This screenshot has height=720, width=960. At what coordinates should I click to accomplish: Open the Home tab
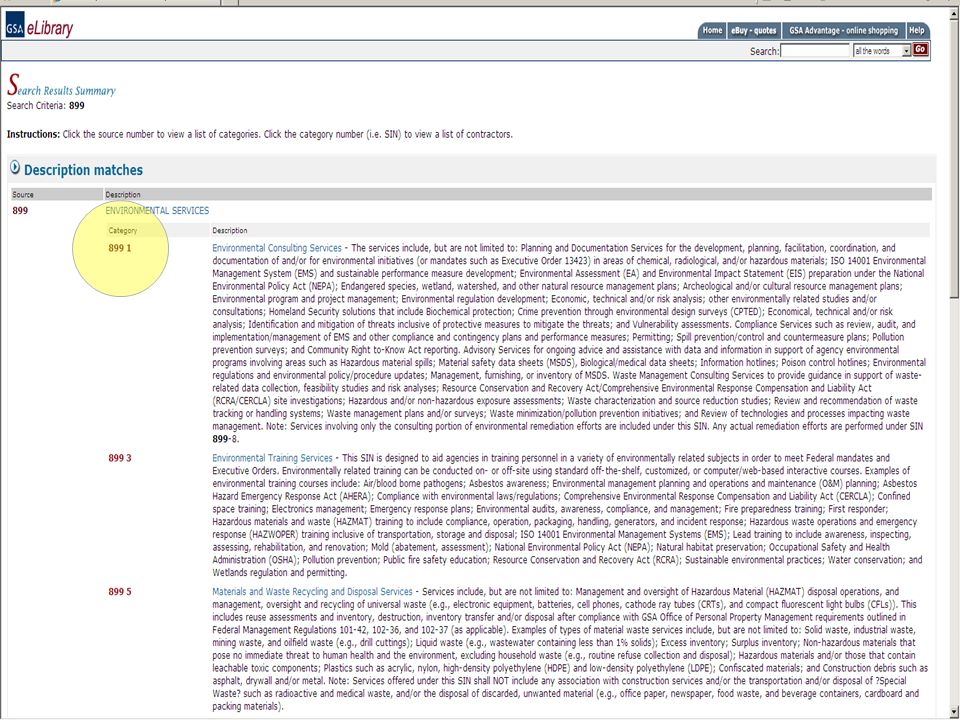click(711, 31)
